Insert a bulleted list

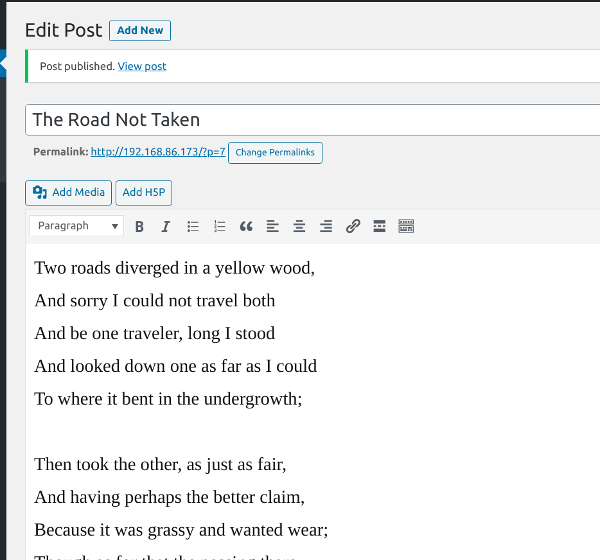point(193,227)
